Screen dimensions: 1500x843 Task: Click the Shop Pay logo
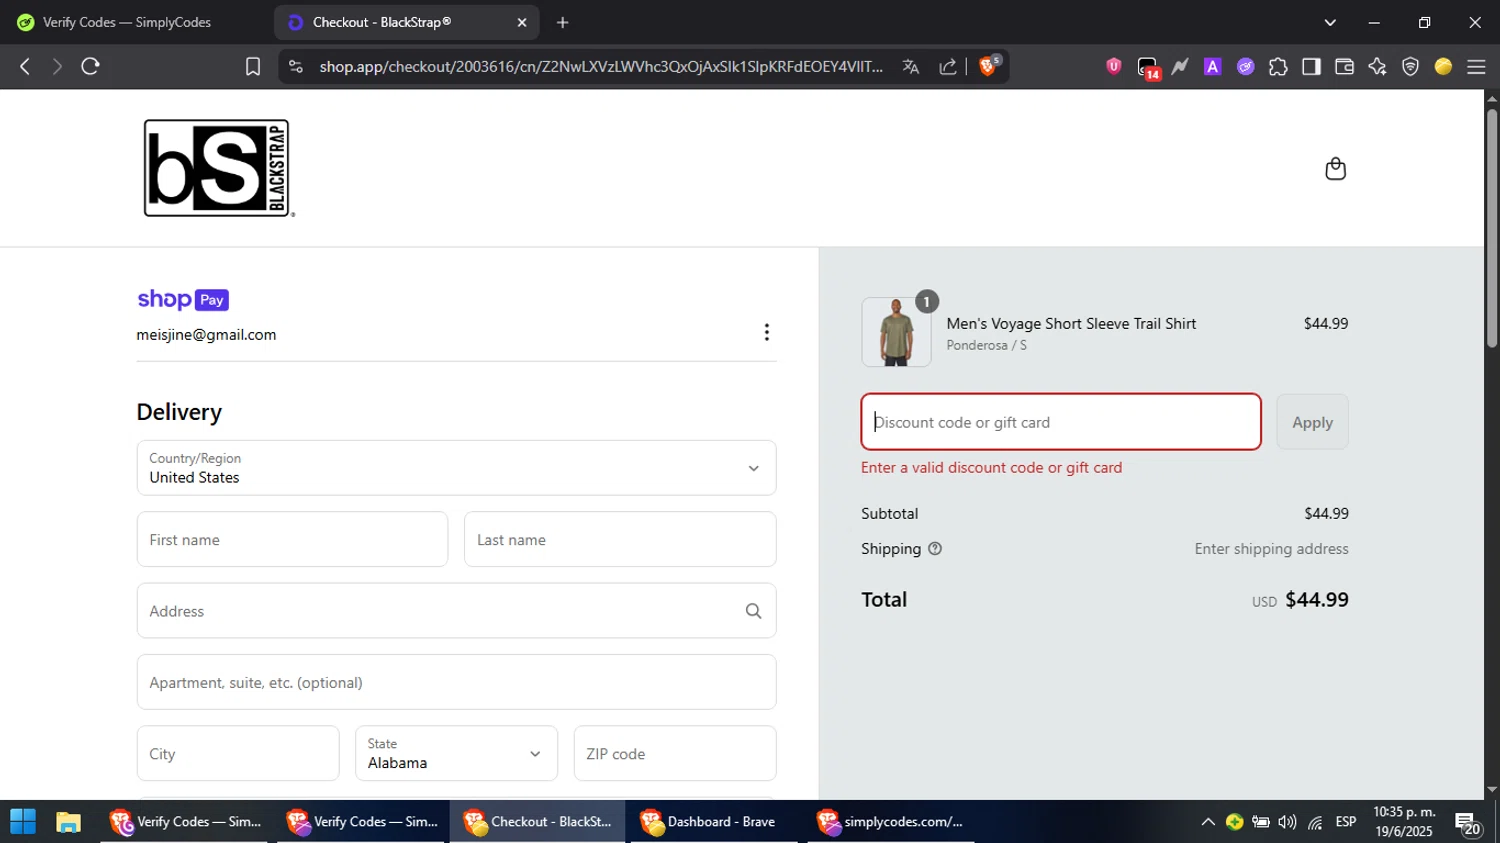coord(183,299)
